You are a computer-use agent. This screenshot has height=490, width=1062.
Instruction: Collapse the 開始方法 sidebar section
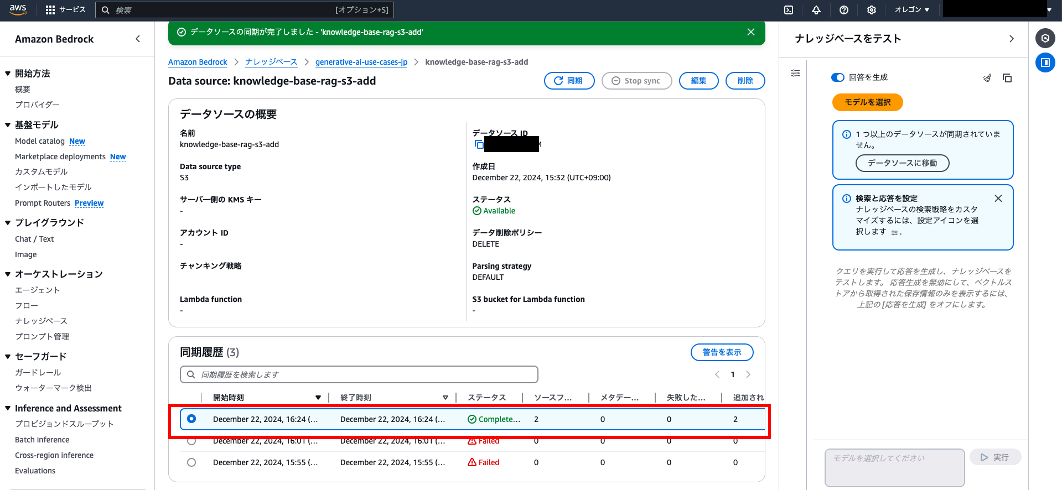[x=7, y=73]
